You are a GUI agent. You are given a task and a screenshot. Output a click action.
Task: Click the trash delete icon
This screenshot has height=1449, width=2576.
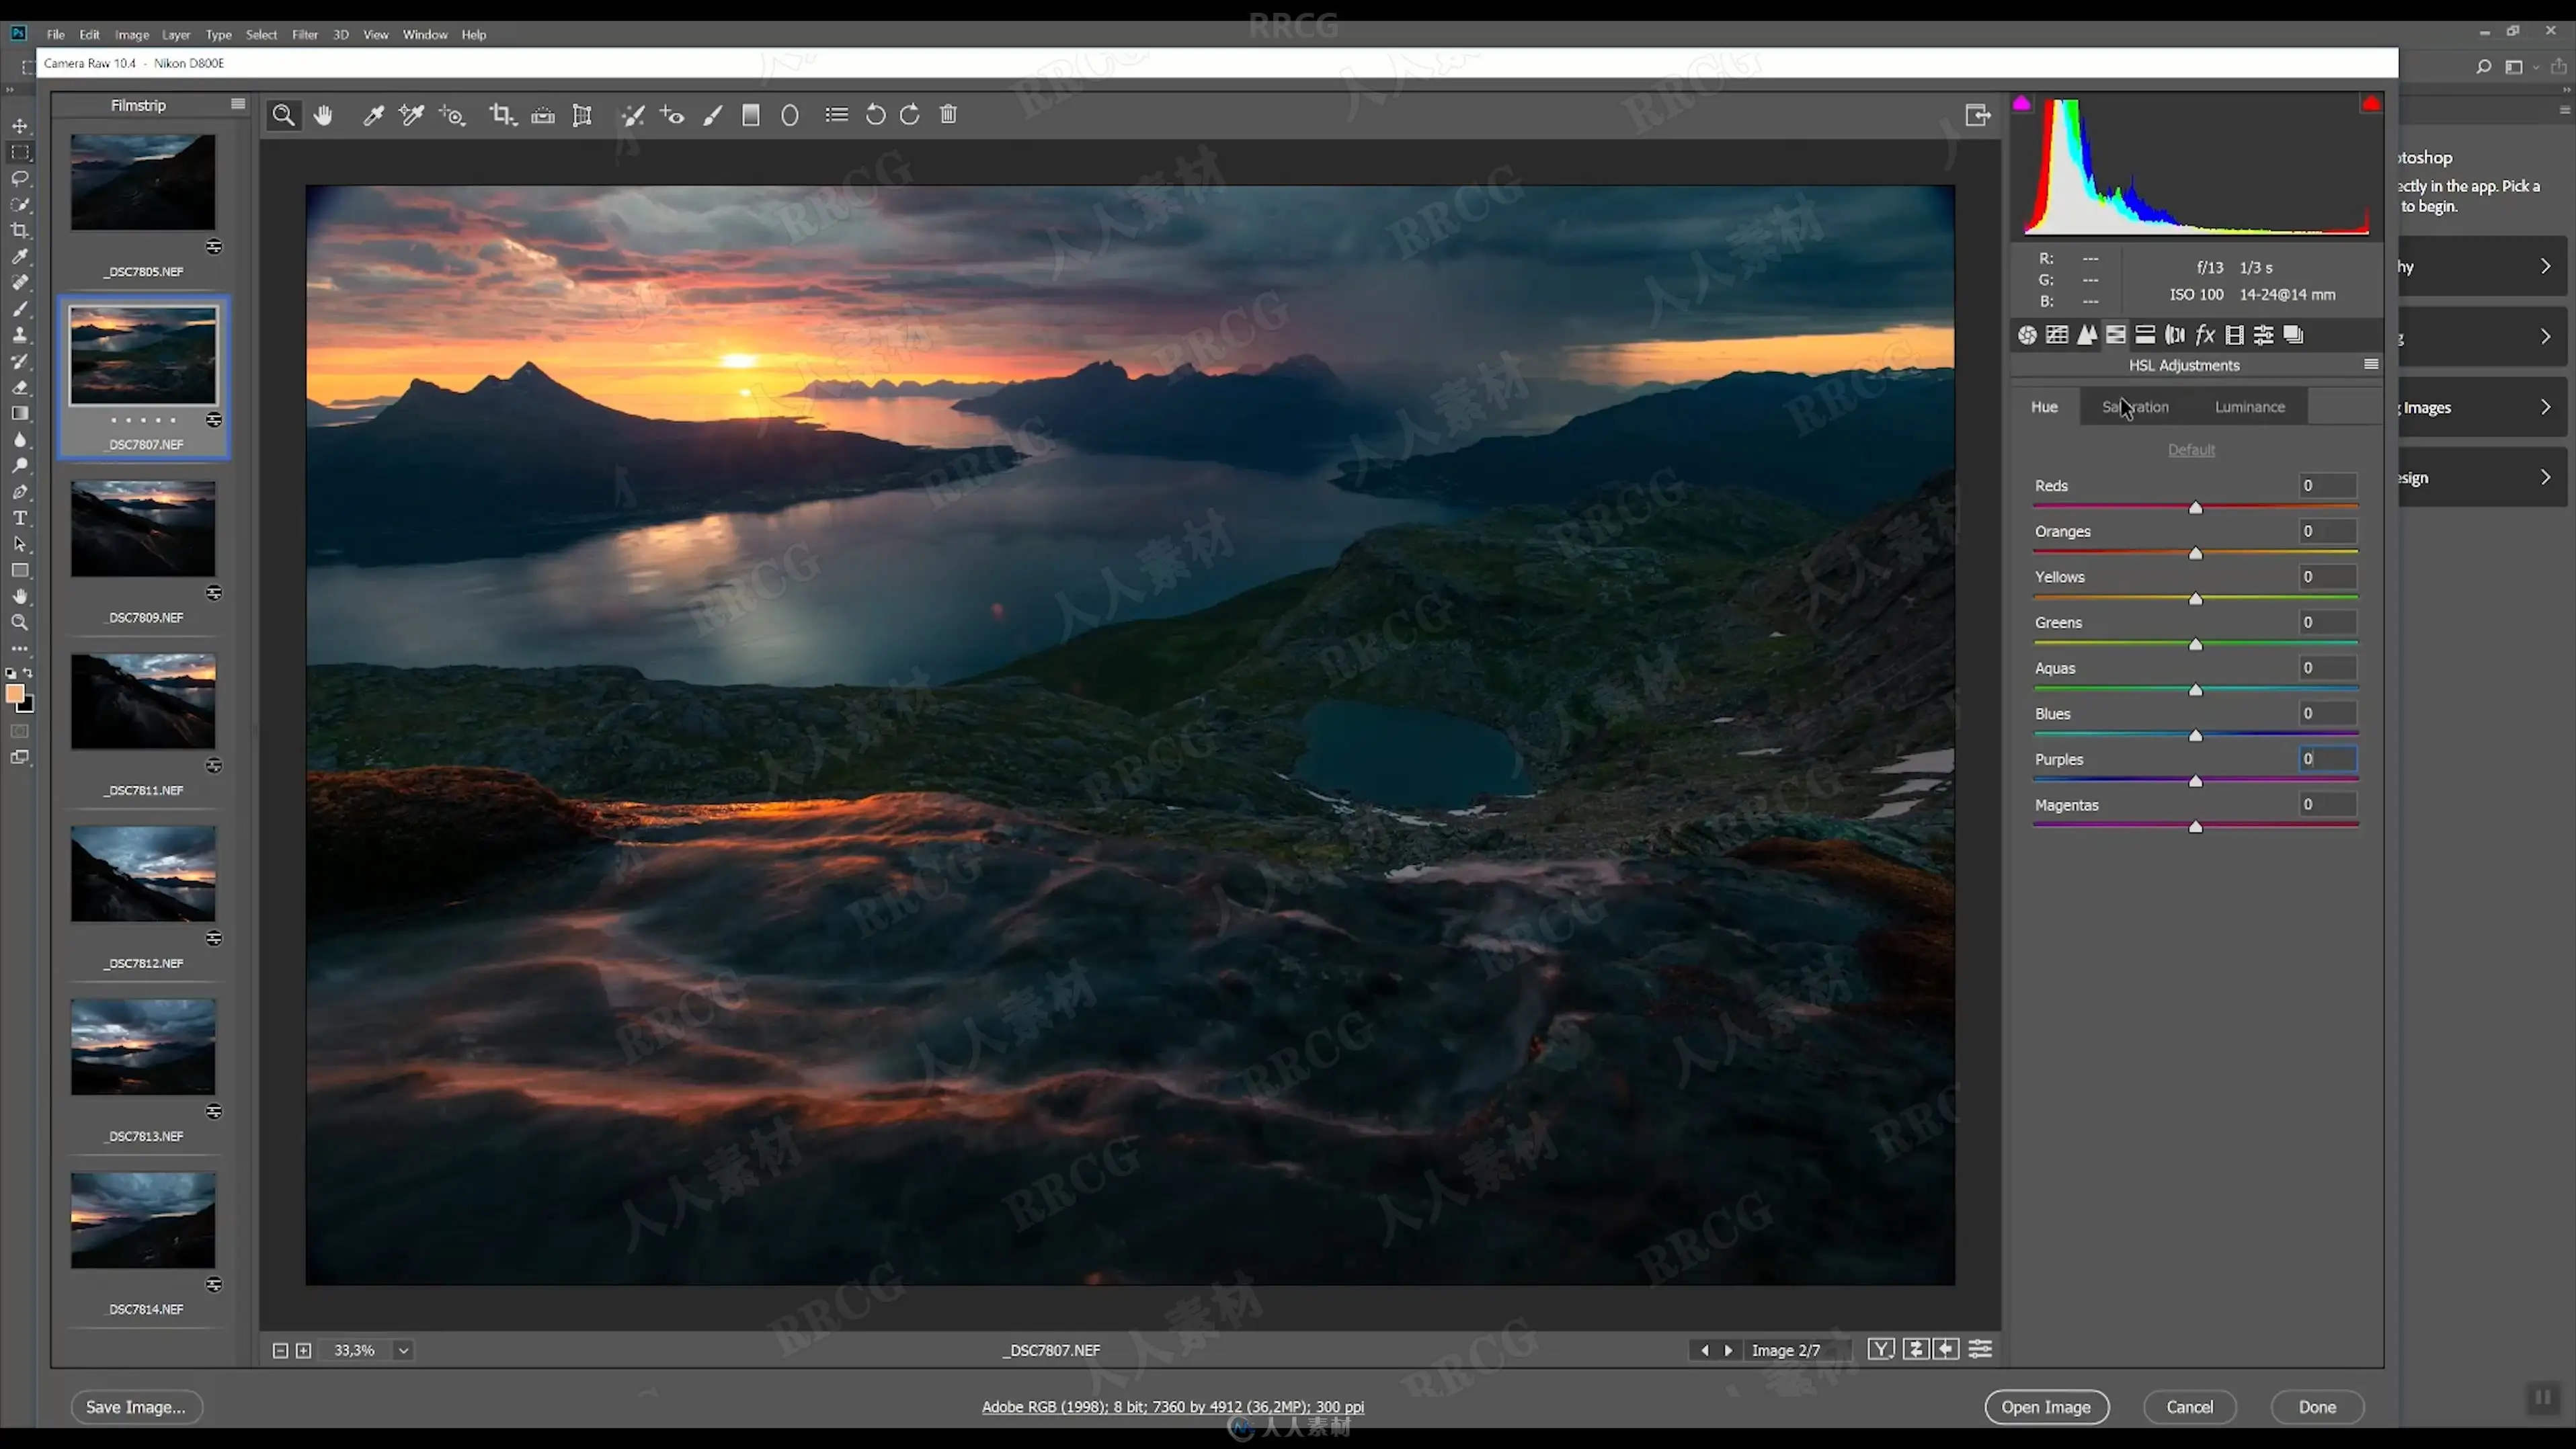949,115
